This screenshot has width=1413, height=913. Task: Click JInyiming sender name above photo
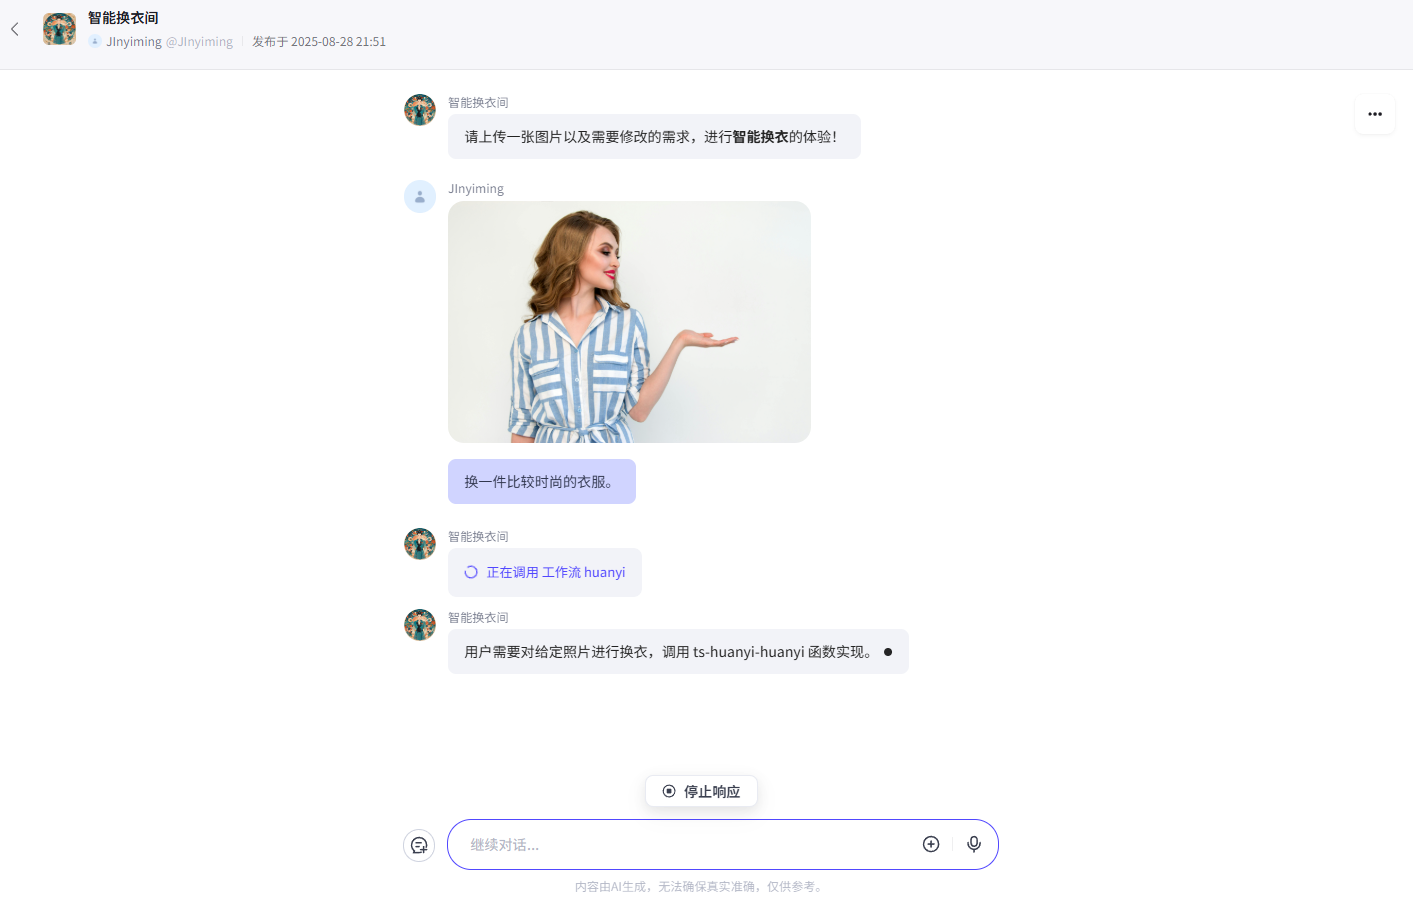(x=476, y=188)
